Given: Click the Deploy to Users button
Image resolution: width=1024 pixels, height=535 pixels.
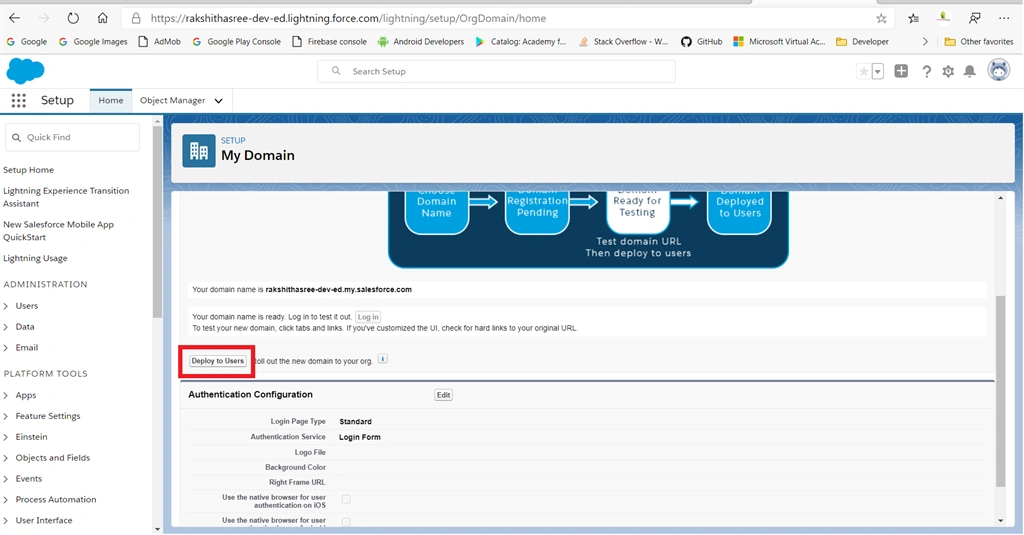Looking at the screenshot, I should click(217, 361).
